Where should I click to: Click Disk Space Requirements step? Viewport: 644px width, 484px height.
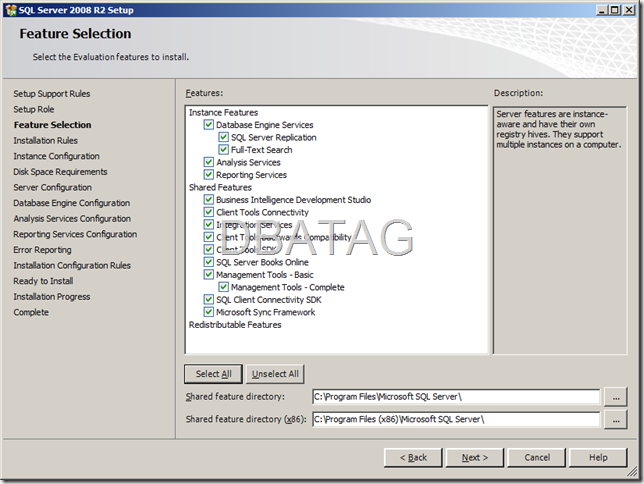pyautogui.click(x=60, y=172)
